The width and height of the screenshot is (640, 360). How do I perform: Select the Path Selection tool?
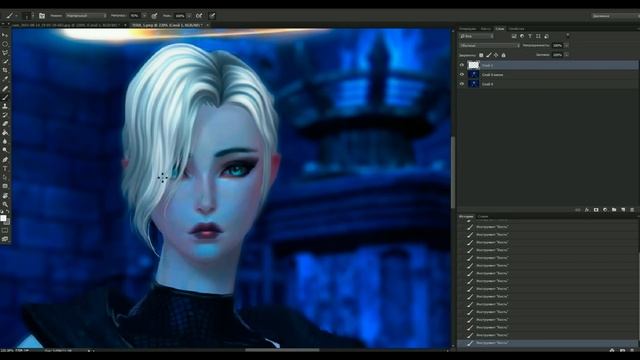[5, 177]
